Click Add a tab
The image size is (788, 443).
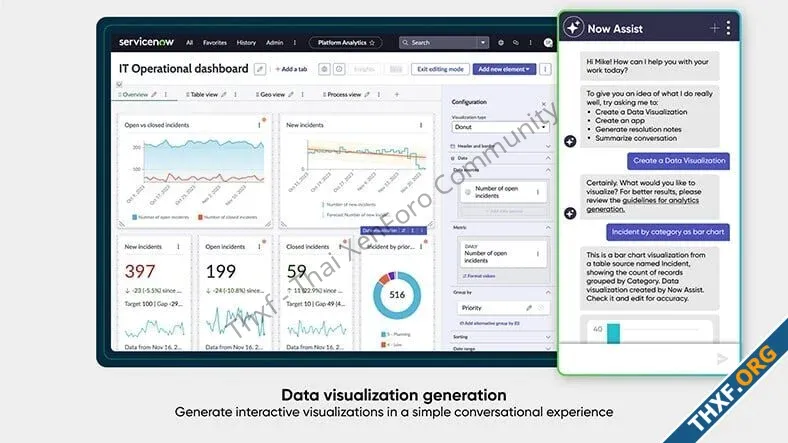coord(291,69)
